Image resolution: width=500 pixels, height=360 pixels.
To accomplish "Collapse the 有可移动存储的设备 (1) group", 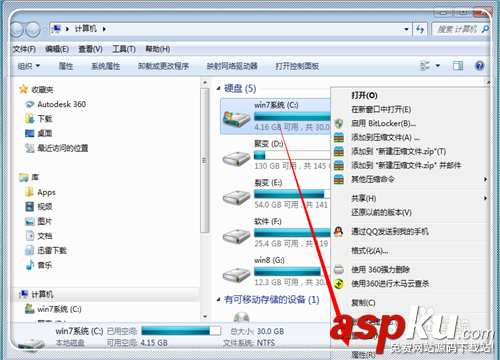I will click(x=218, y=300).
